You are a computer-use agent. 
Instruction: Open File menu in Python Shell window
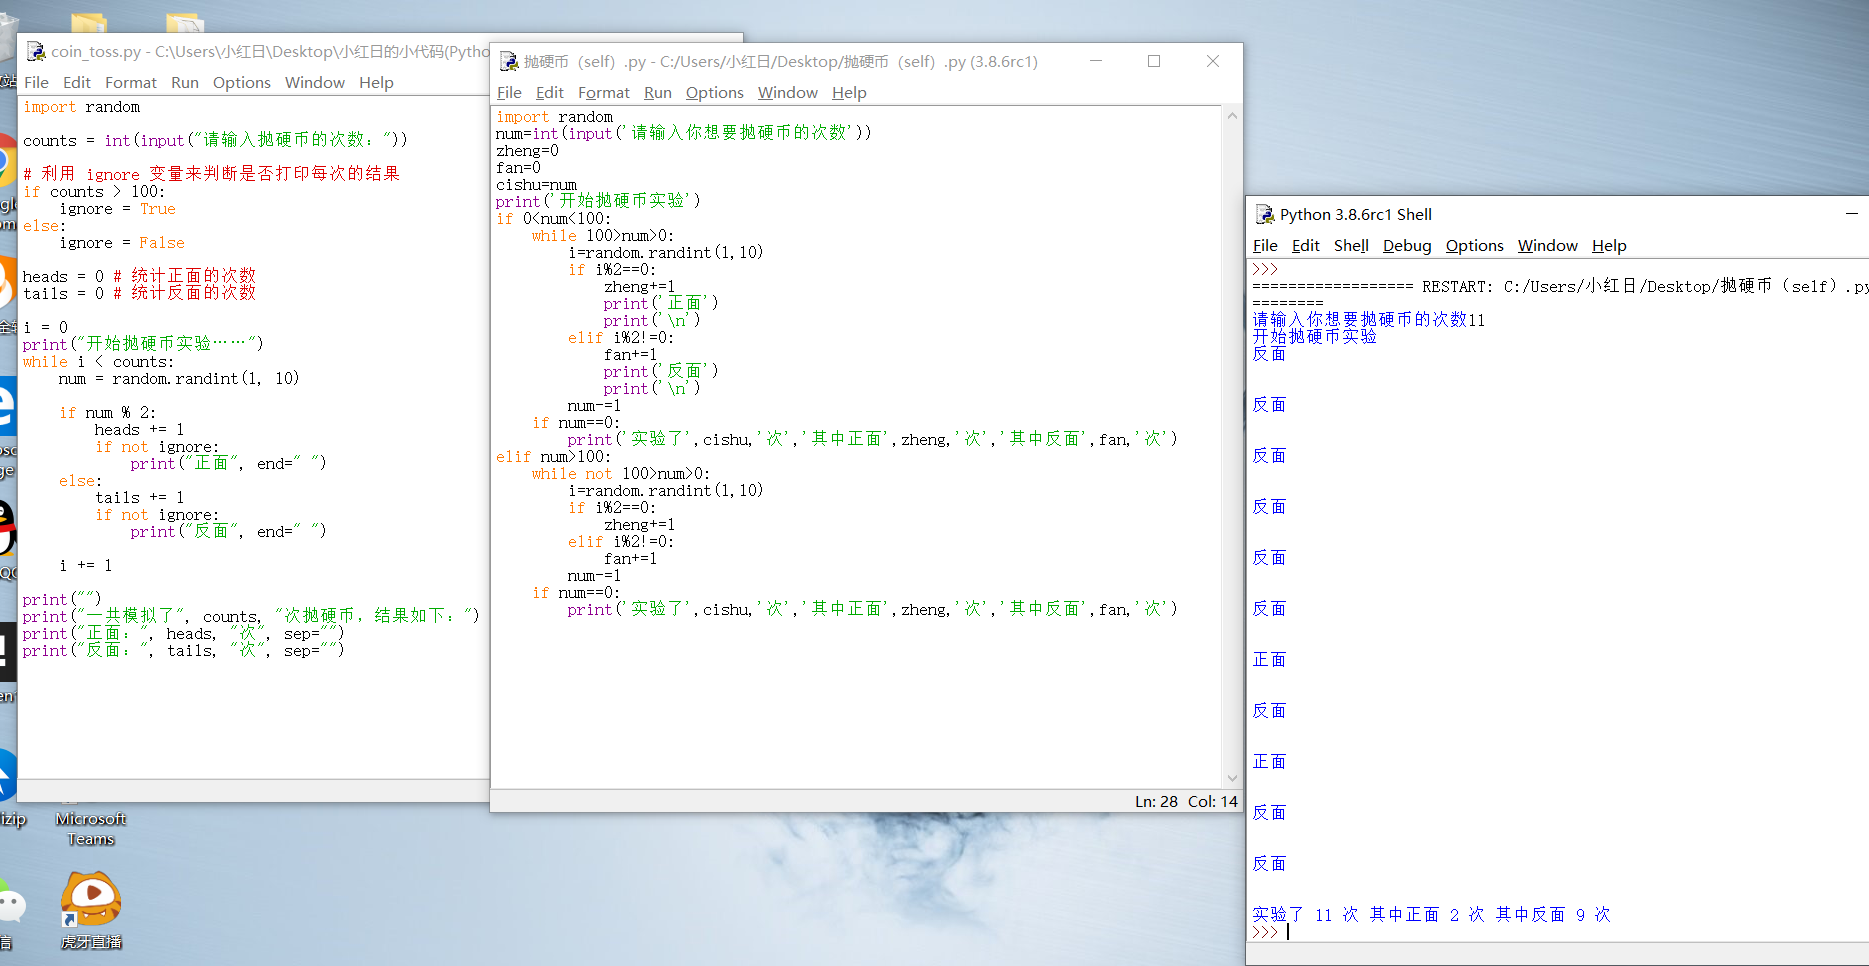tap(1265, 245)
